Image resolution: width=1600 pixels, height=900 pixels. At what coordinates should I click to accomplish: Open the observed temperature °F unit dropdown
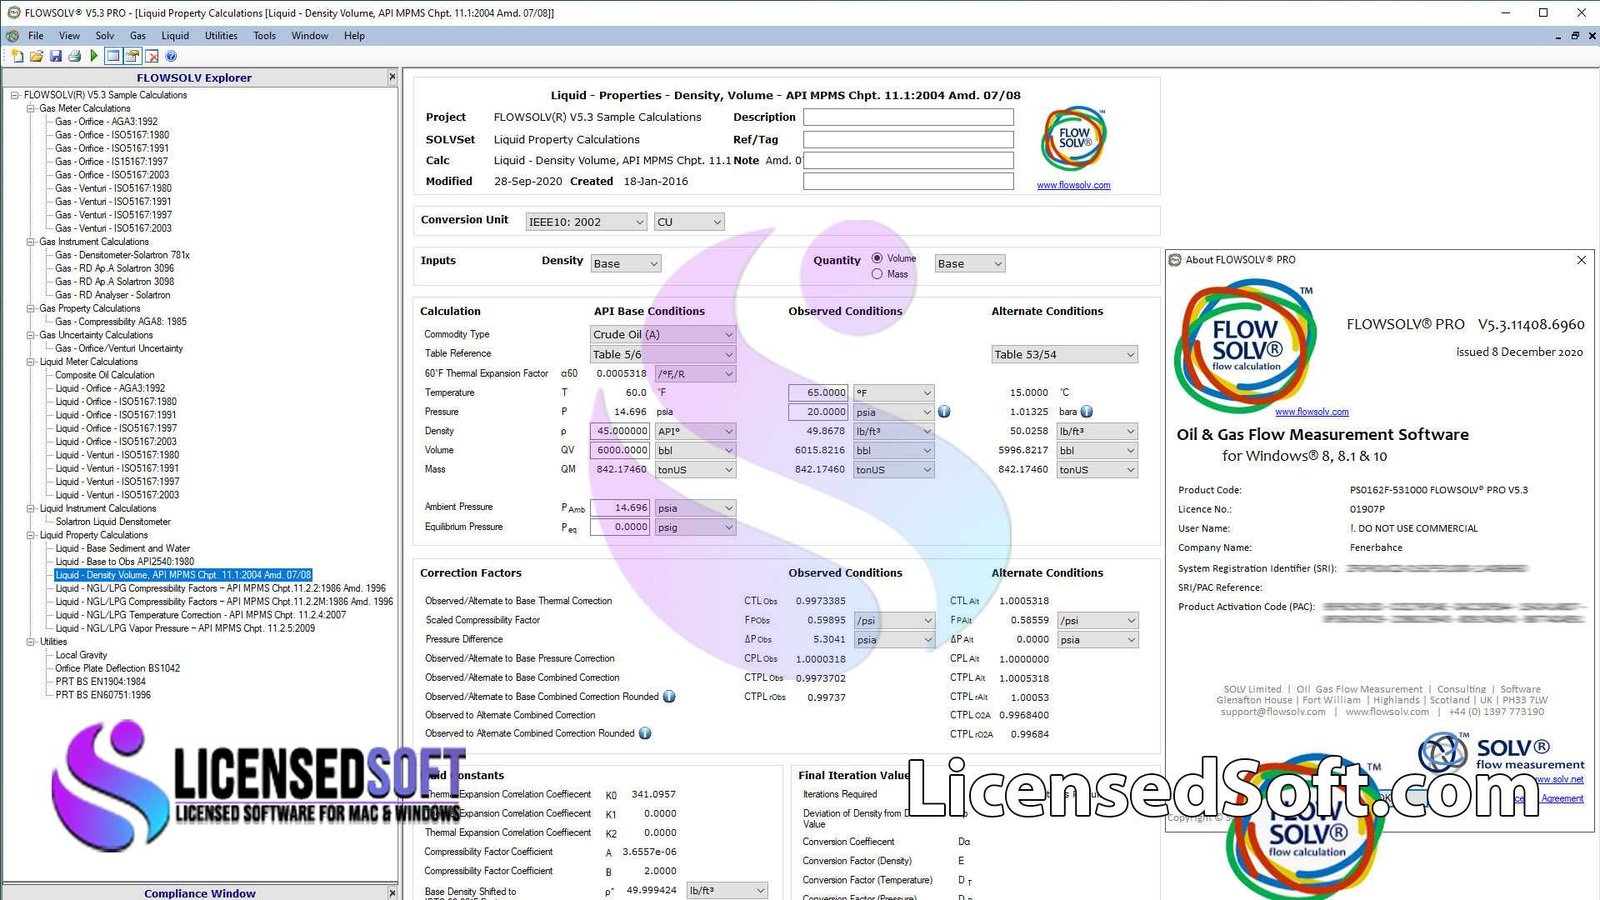click(x=893, y=393)
